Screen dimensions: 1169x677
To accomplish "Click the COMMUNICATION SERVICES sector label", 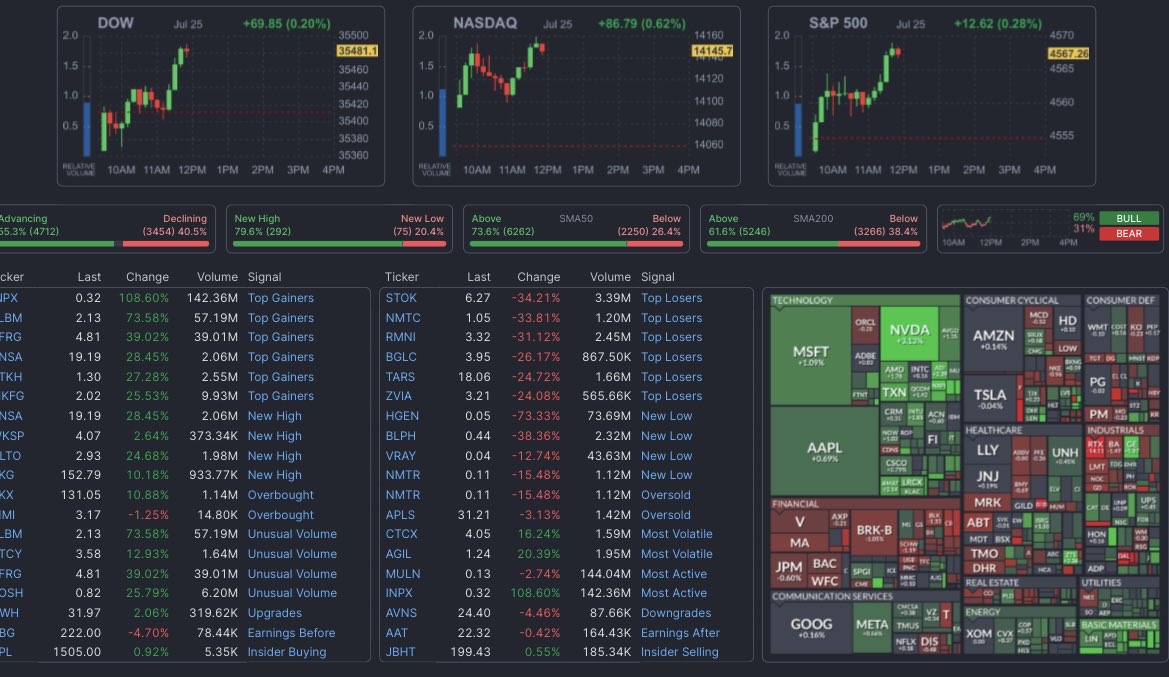I will [832, 596].
